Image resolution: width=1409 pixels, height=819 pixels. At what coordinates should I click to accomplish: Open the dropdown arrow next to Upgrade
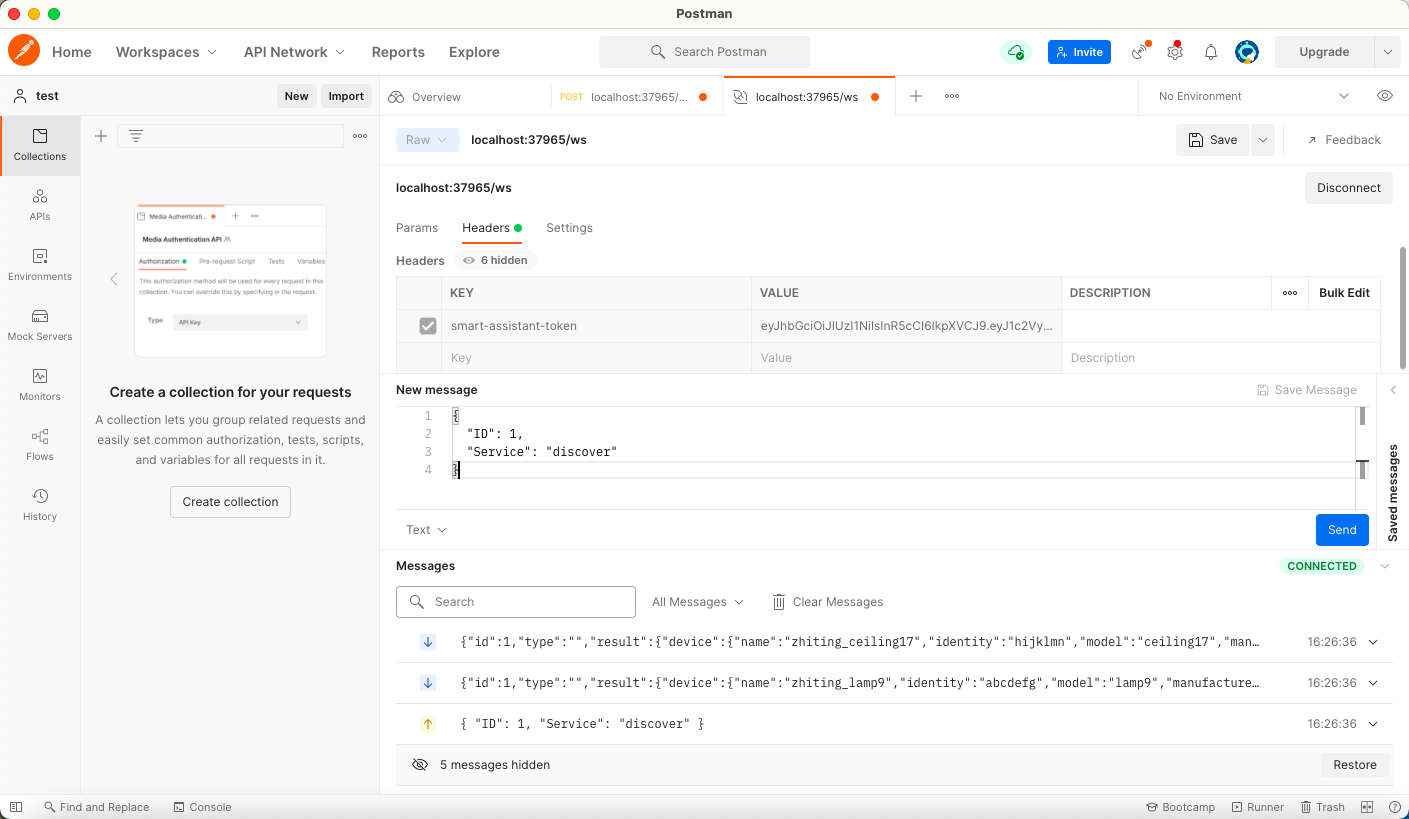pos(1387,52)
